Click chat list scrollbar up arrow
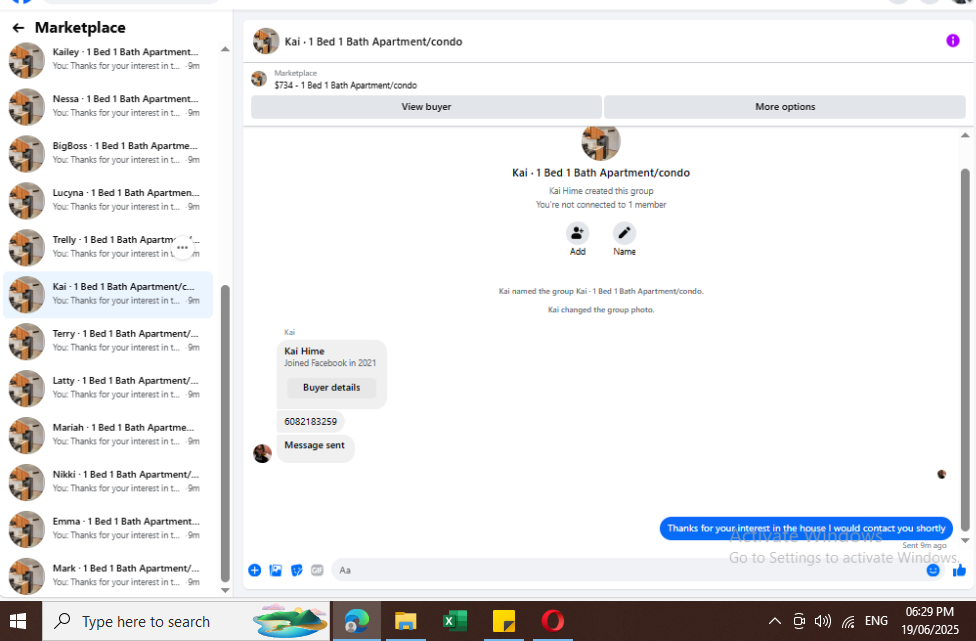 [225, 49]
